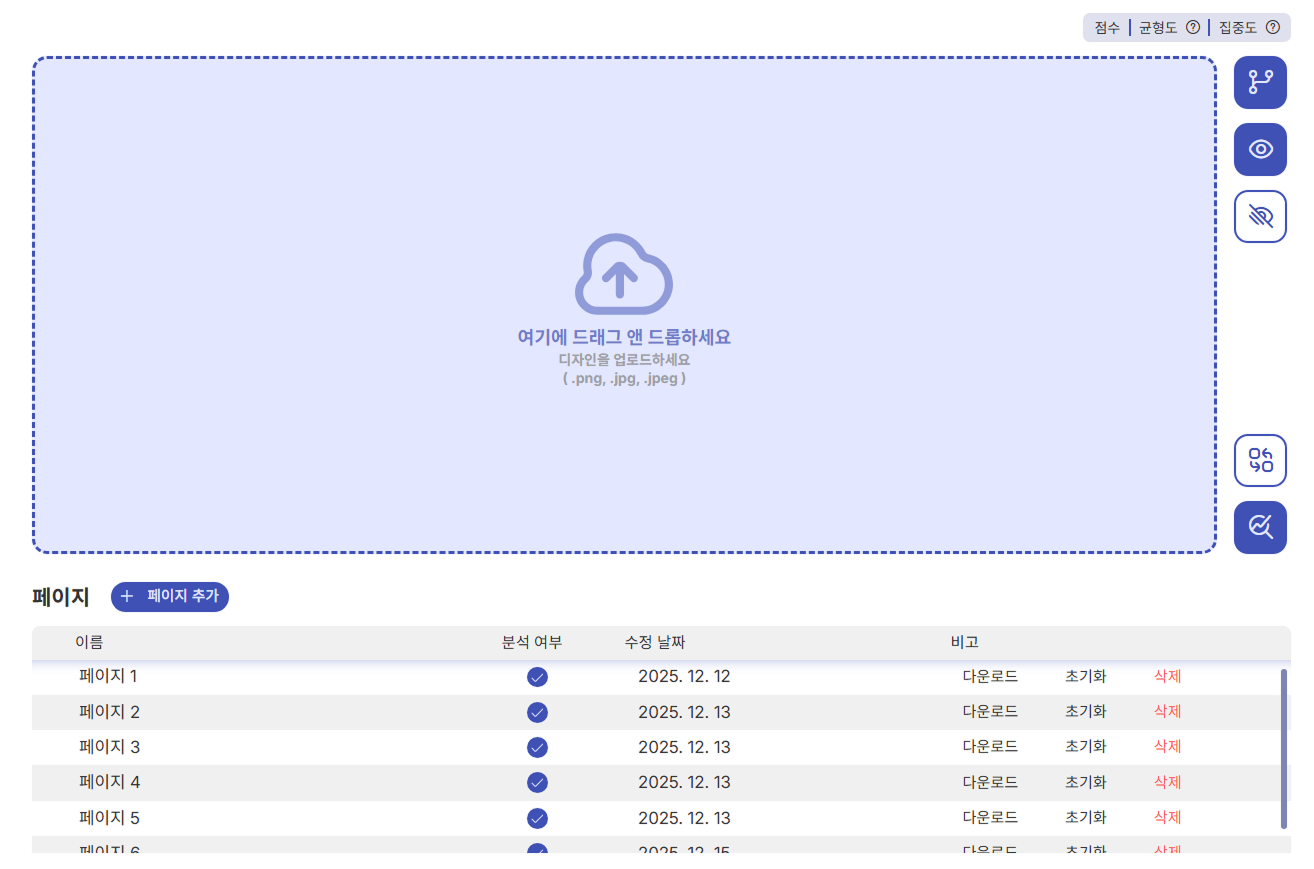
Task: Click the 균형도 label at the top
Action: 1158,28
